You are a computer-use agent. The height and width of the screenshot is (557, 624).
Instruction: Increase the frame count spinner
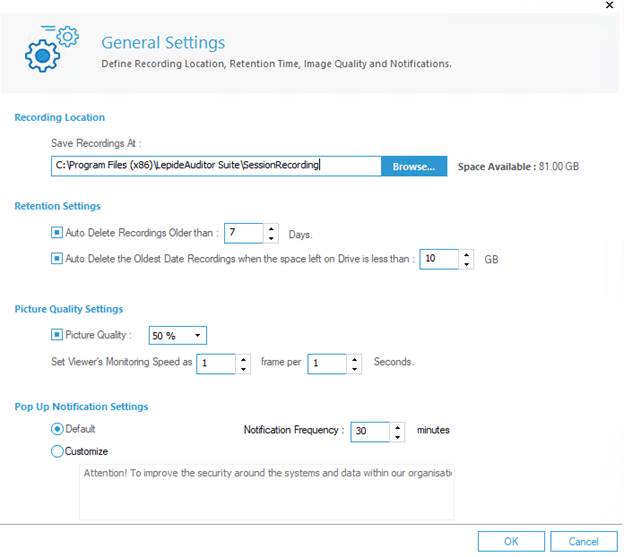tap(243, 359)
